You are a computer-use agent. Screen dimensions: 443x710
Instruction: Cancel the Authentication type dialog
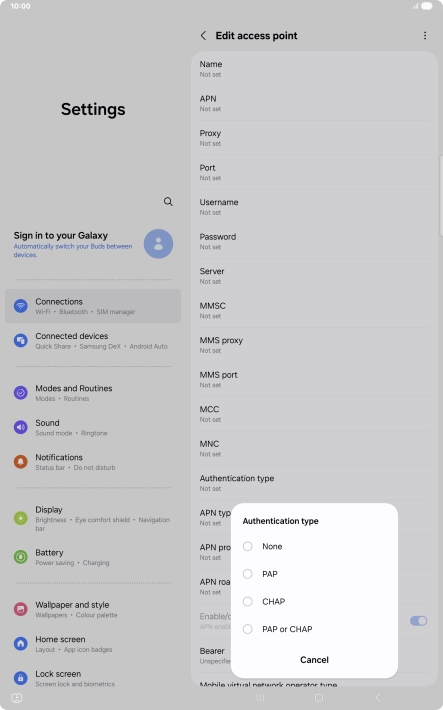click(x=314, y=660)
